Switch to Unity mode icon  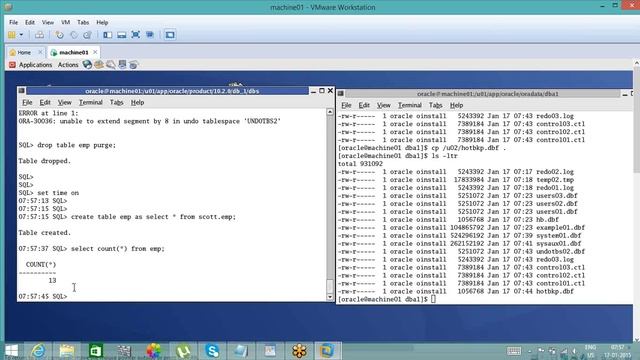coord(150,35)
